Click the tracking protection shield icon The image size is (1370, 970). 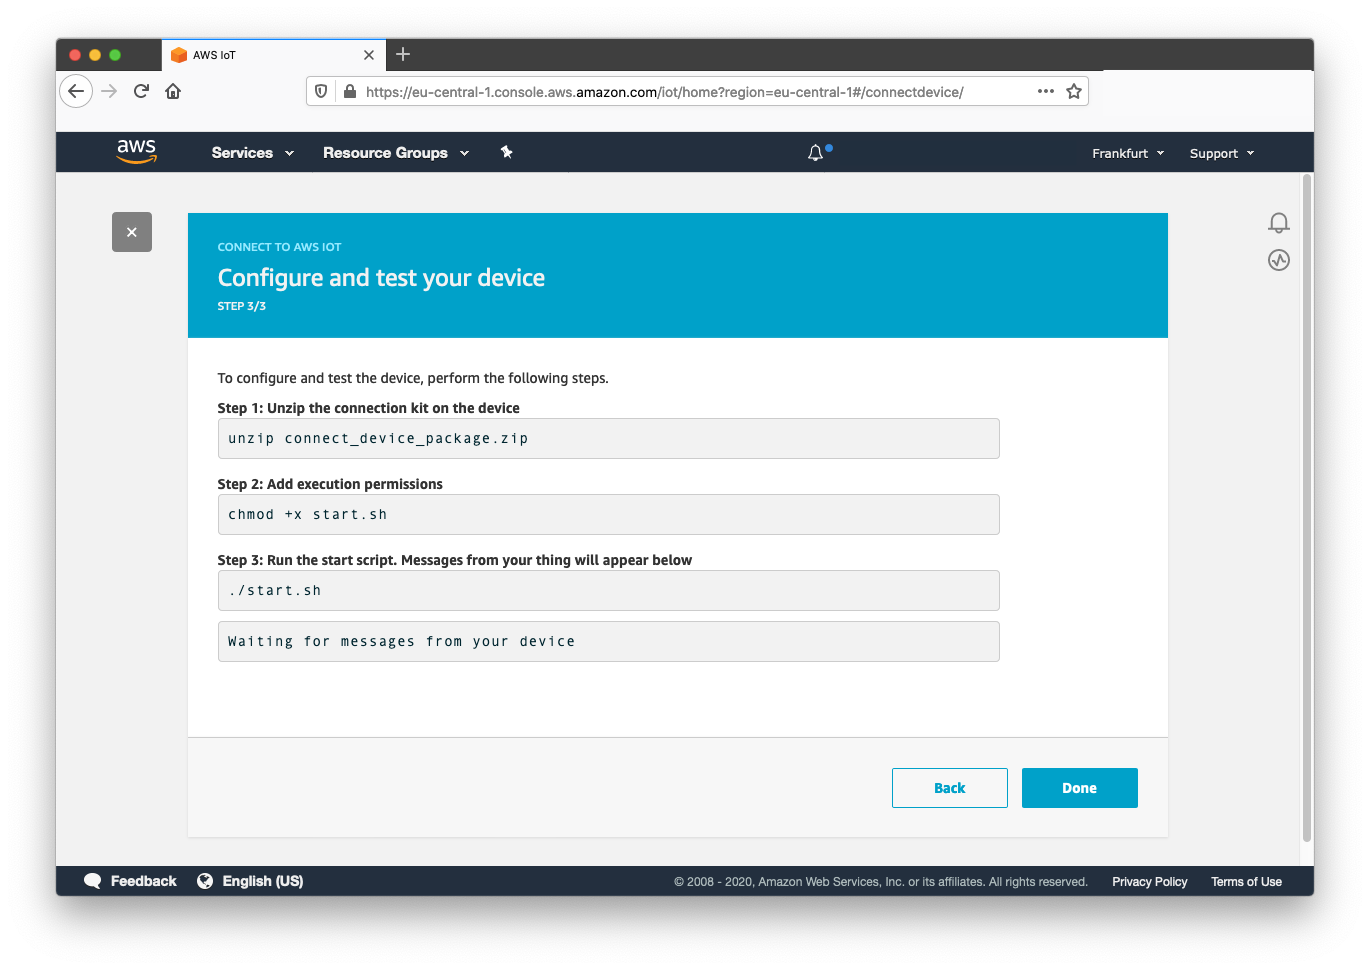click(x=321, y=91)
